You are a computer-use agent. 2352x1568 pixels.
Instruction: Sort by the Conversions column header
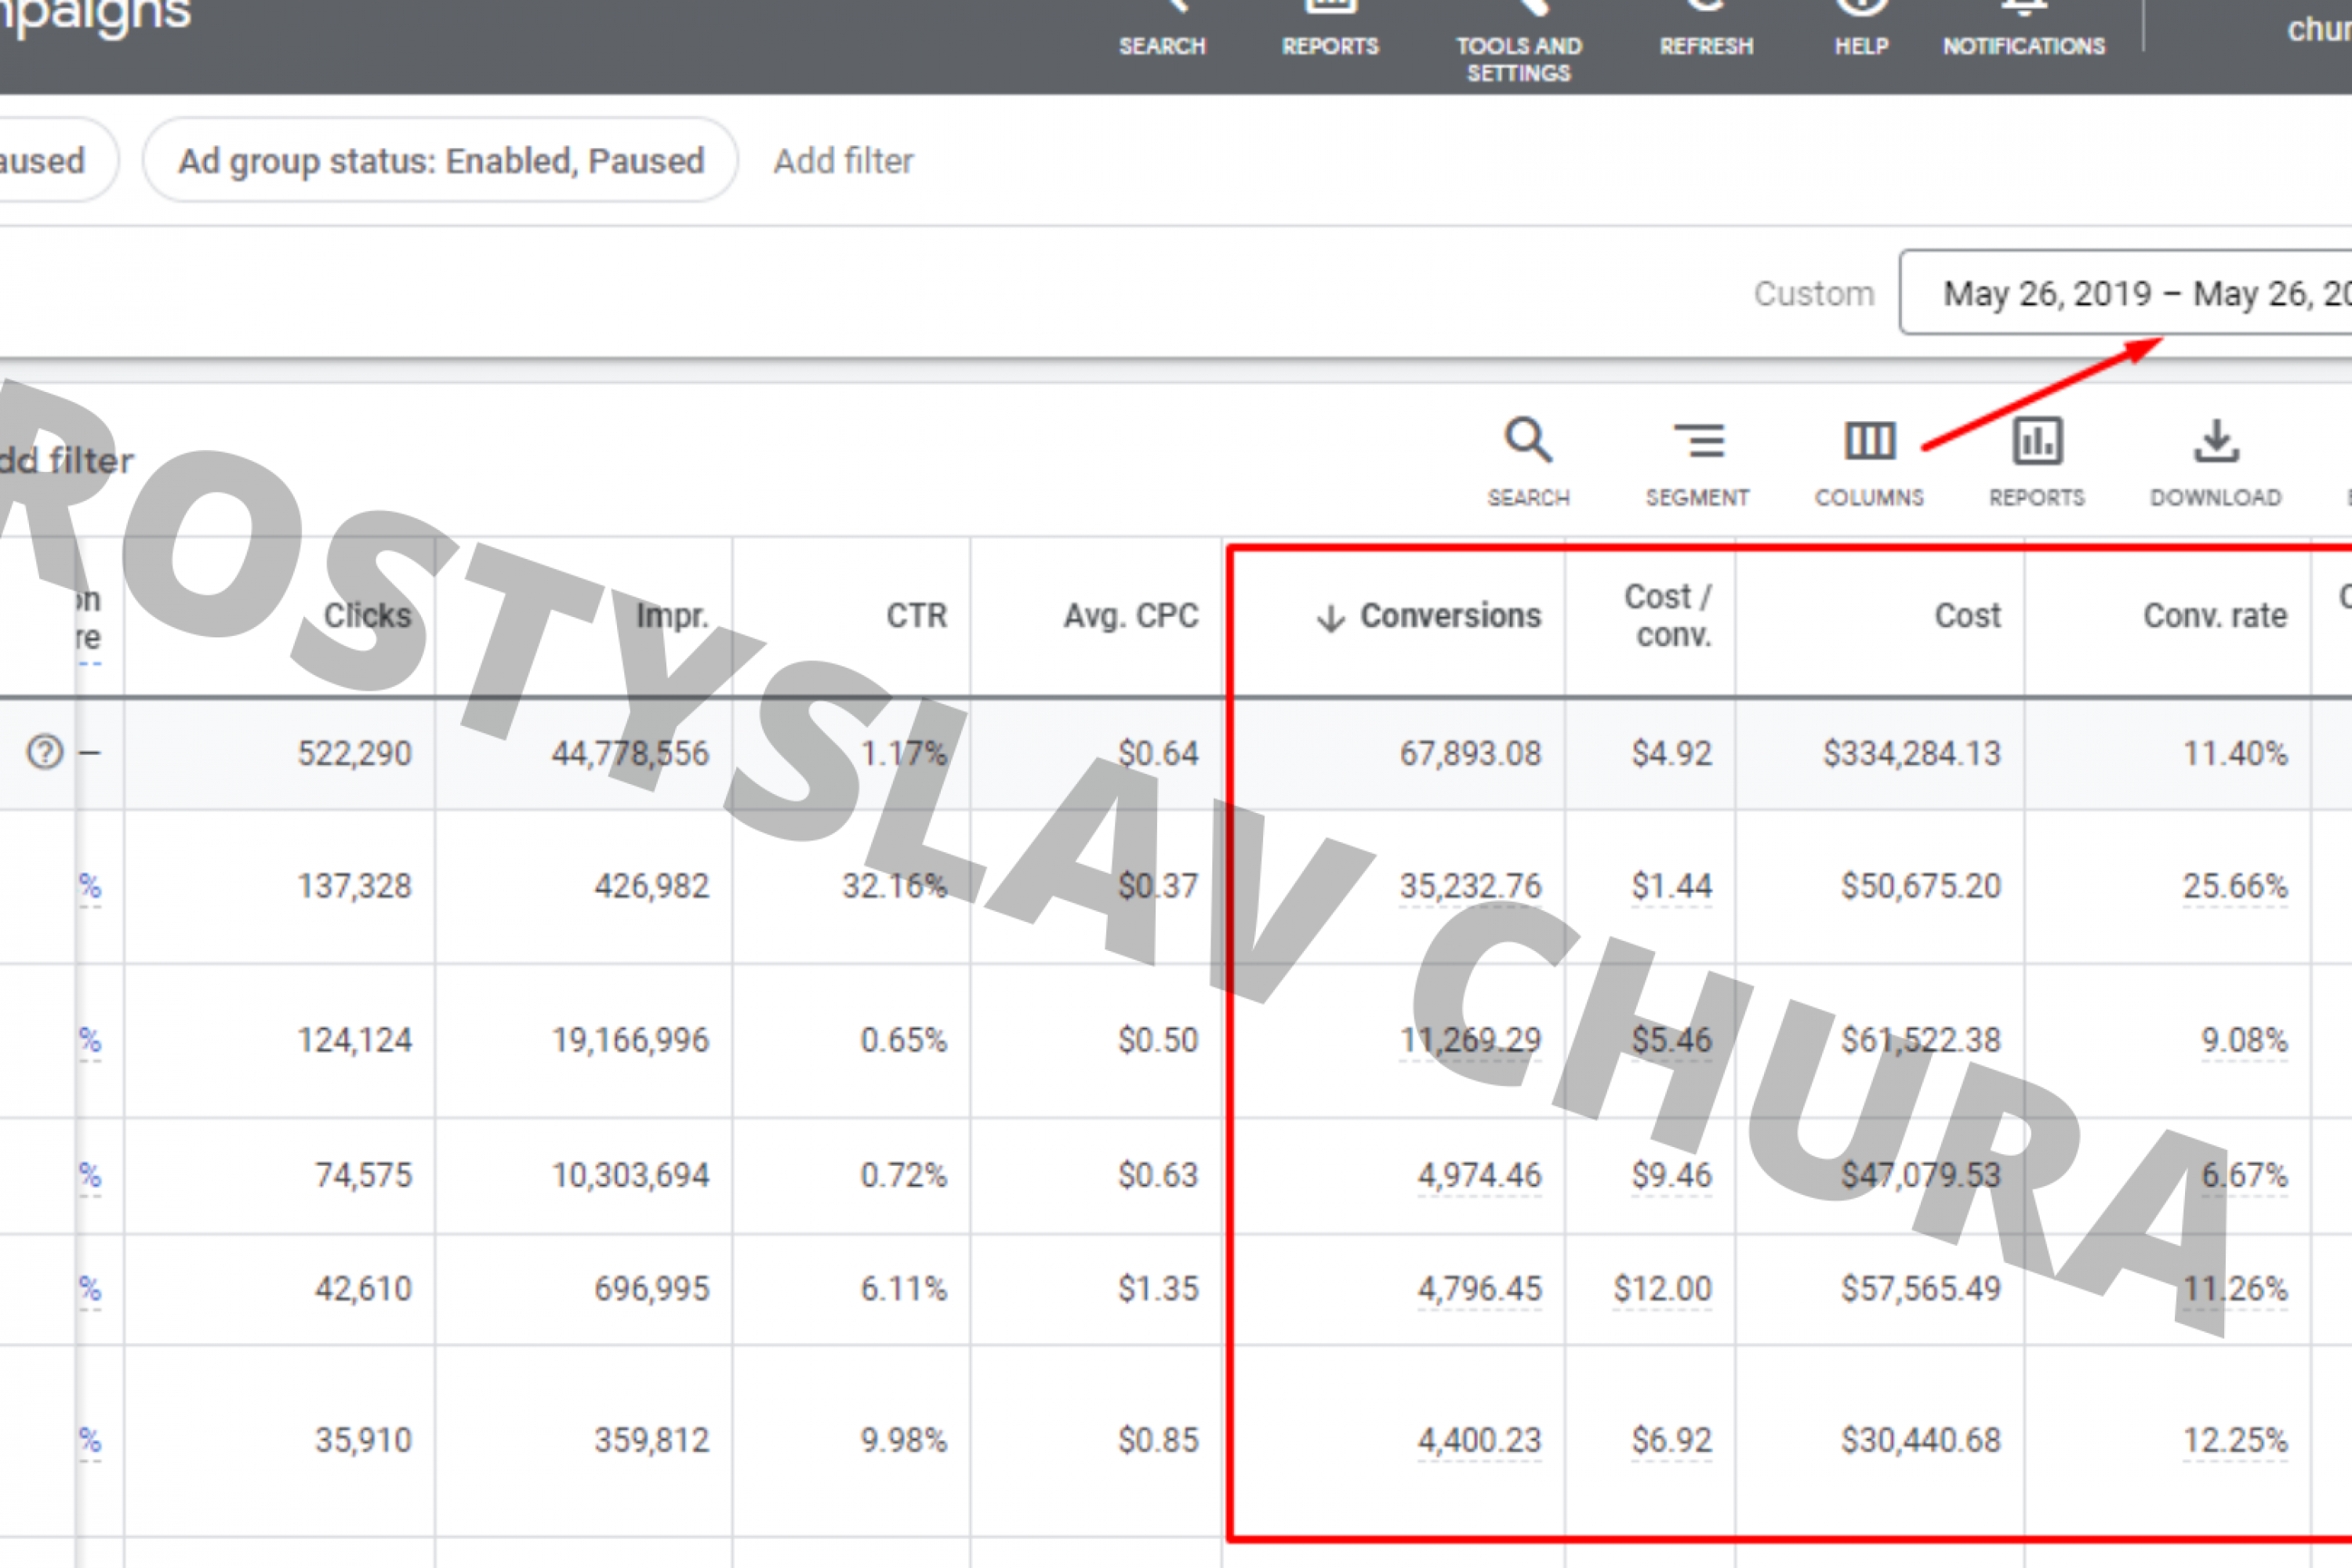point(1429,616)
